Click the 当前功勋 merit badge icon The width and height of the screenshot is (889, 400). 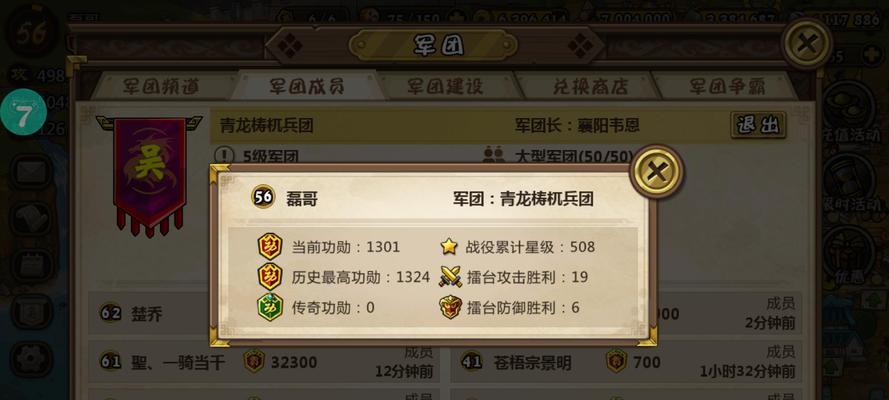pos(270,246)
